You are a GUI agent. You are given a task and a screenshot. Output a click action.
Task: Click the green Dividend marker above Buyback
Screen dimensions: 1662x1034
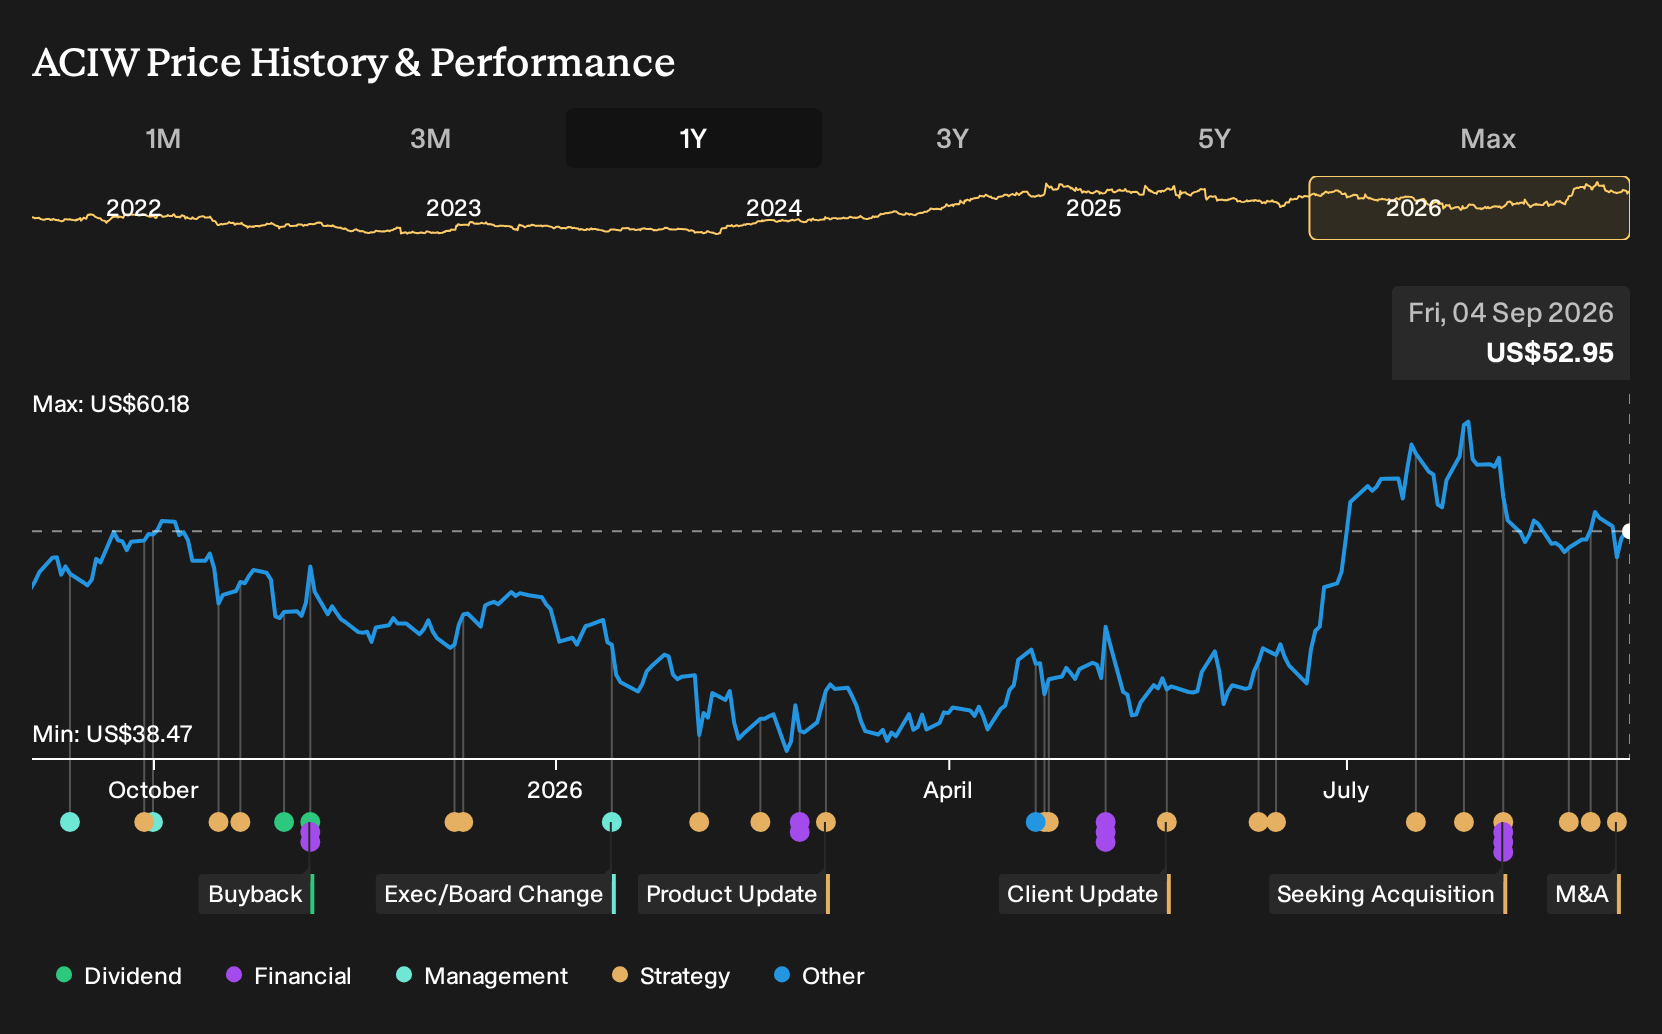tap(310, 822)
